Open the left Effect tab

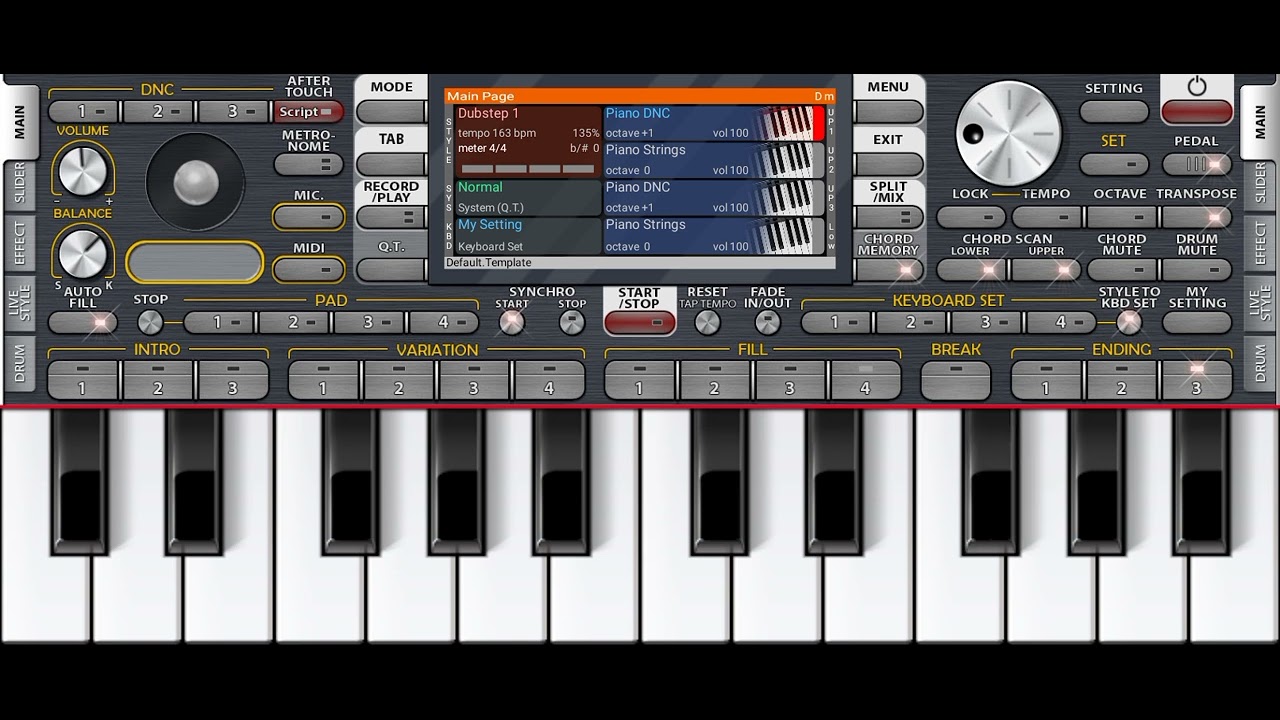19,243
